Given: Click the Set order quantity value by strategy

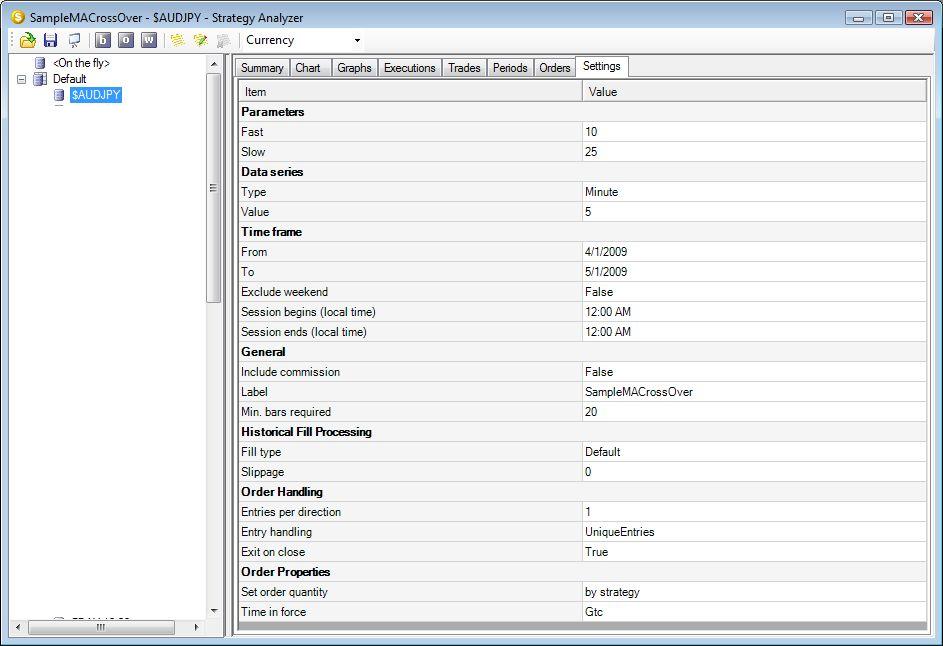Looking at the screenshot, I should (x=754, y=592).
